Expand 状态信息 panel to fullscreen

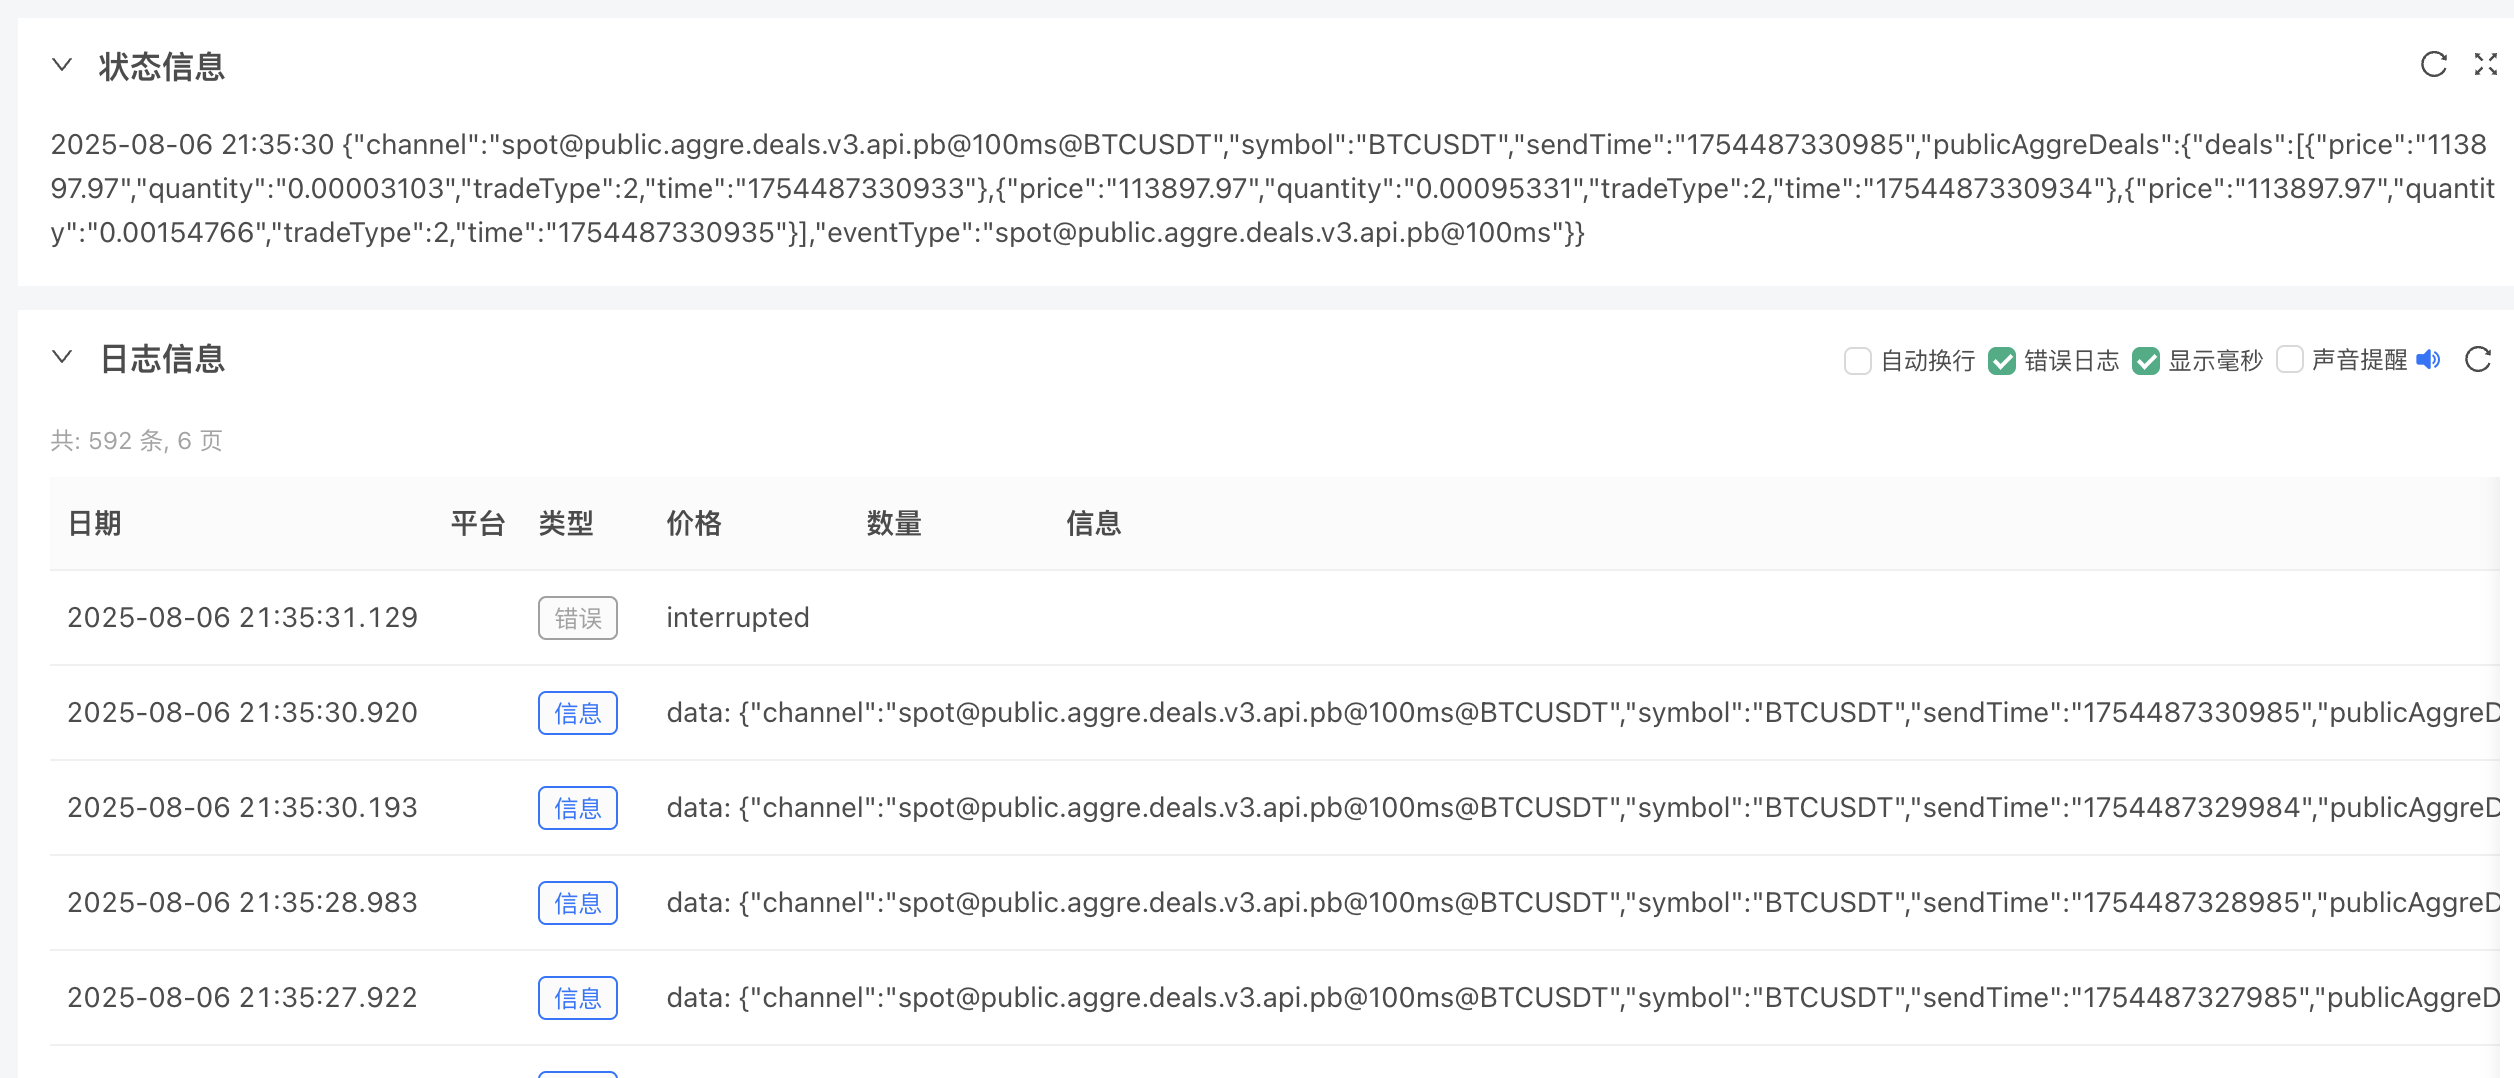(2486, 65)
